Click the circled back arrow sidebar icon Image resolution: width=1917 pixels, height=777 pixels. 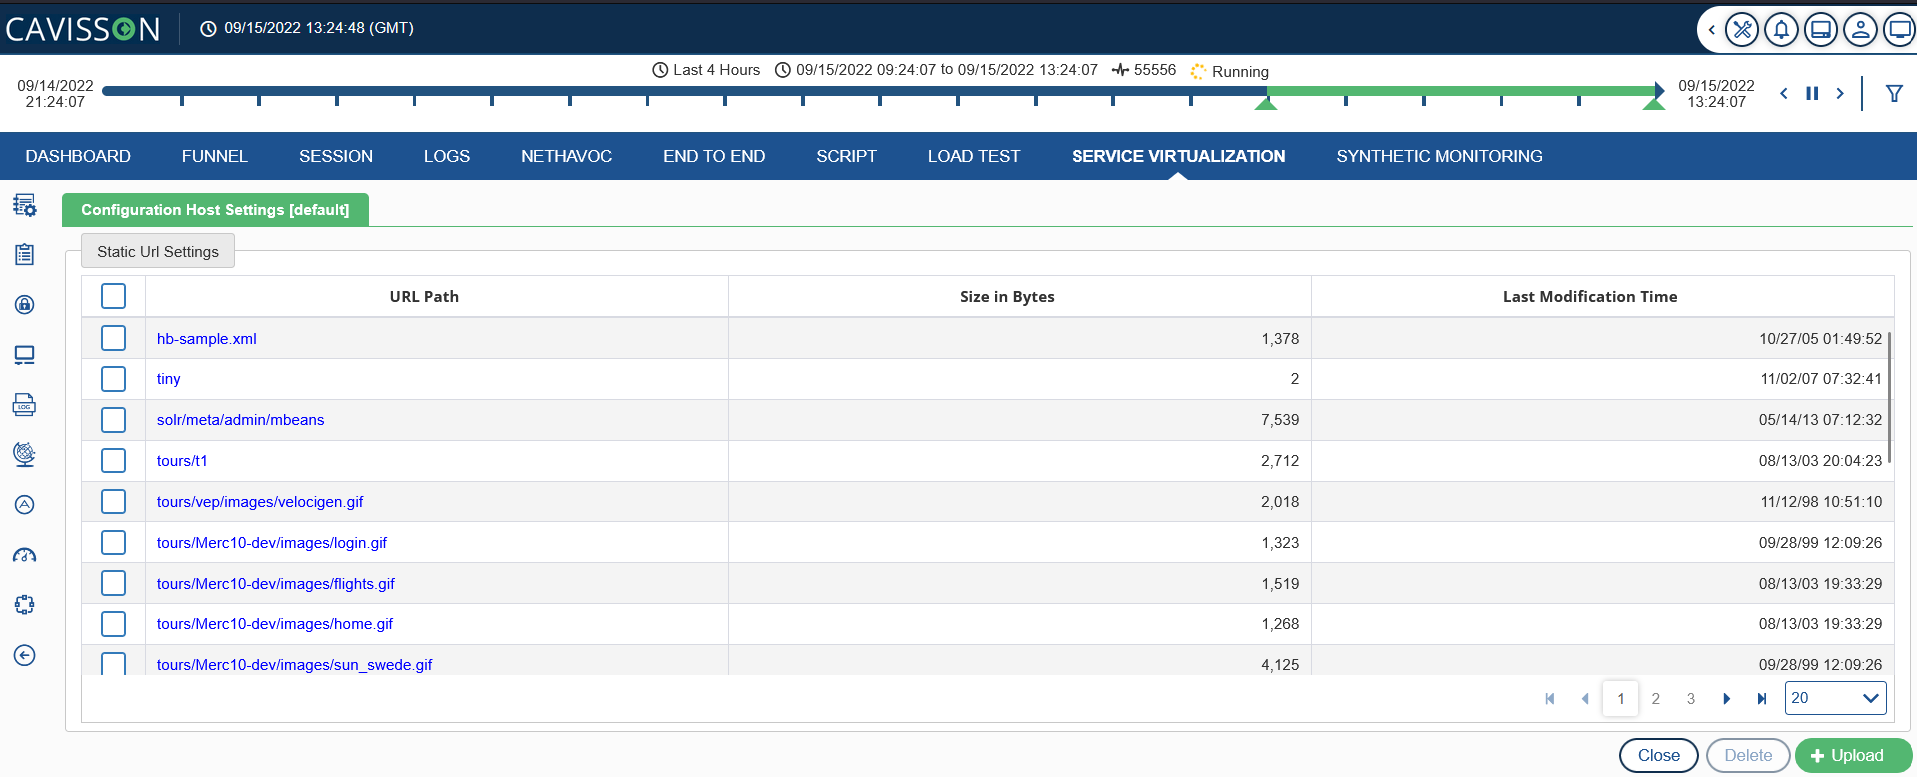(x=25, y=655)
